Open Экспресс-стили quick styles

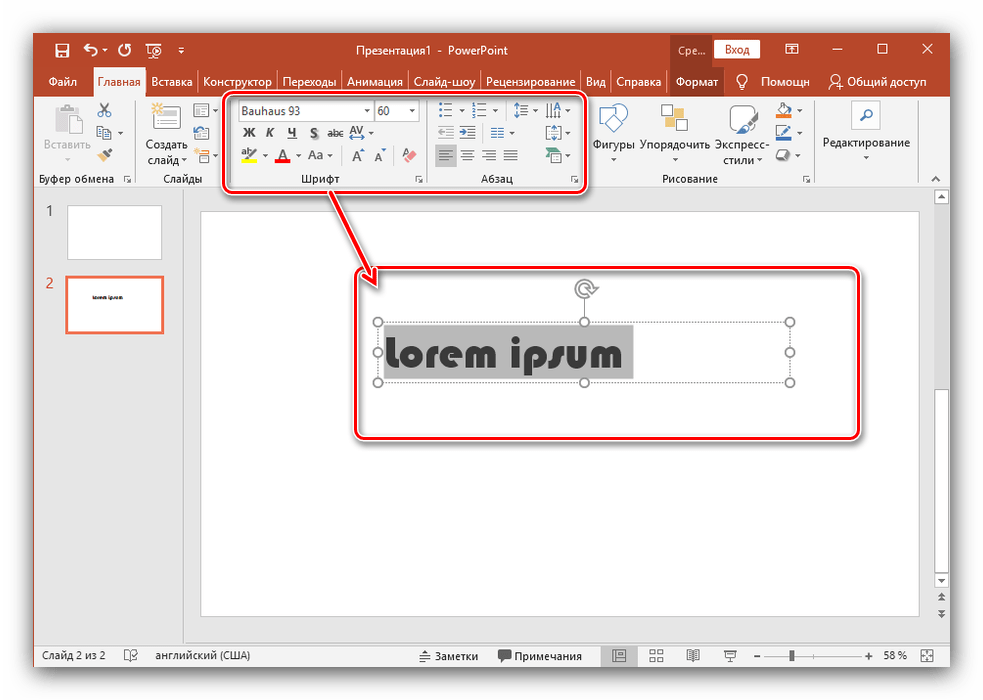pyautogui.click(x=742, y=134)
